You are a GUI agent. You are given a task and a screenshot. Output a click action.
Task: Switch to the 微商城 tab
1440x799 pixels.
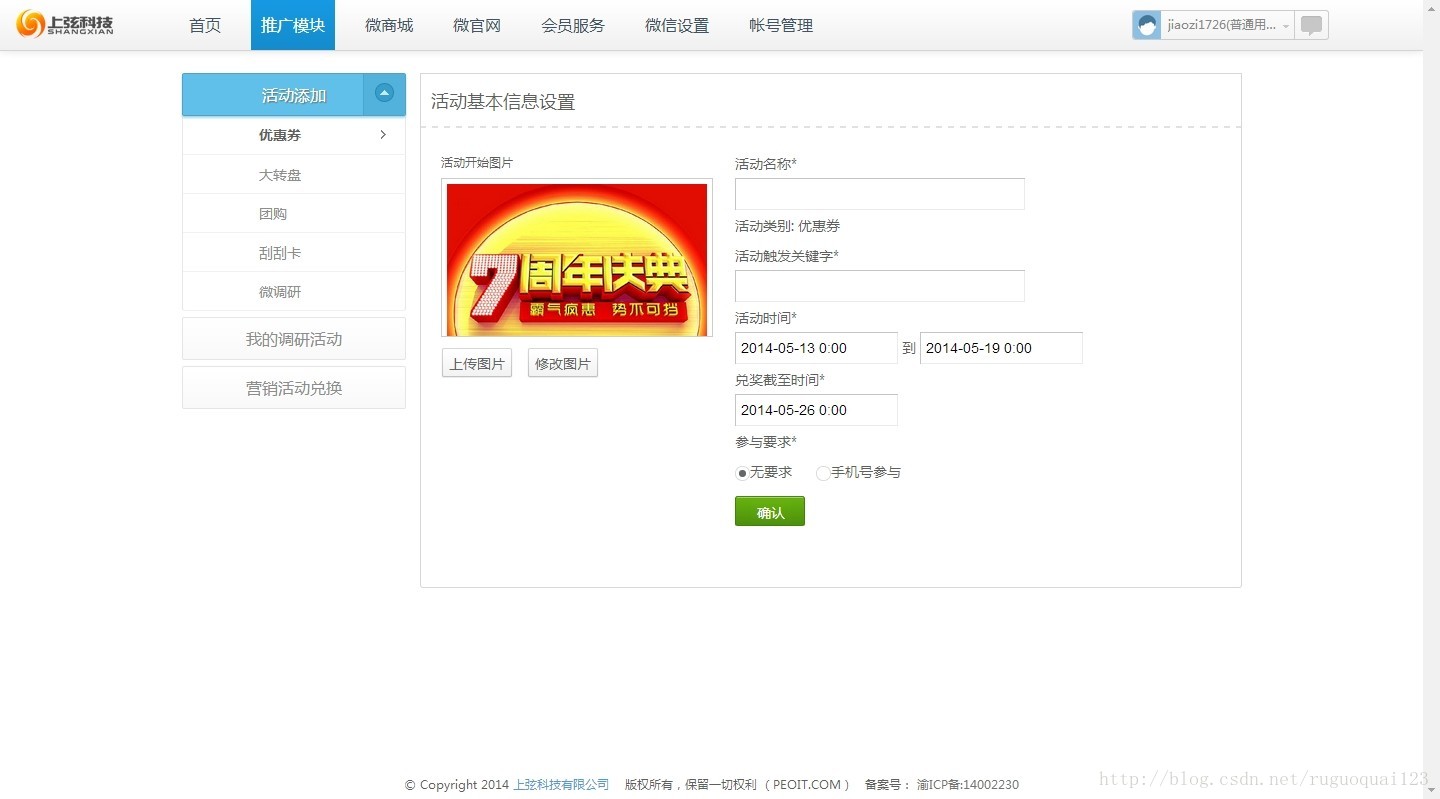point(389,25)
